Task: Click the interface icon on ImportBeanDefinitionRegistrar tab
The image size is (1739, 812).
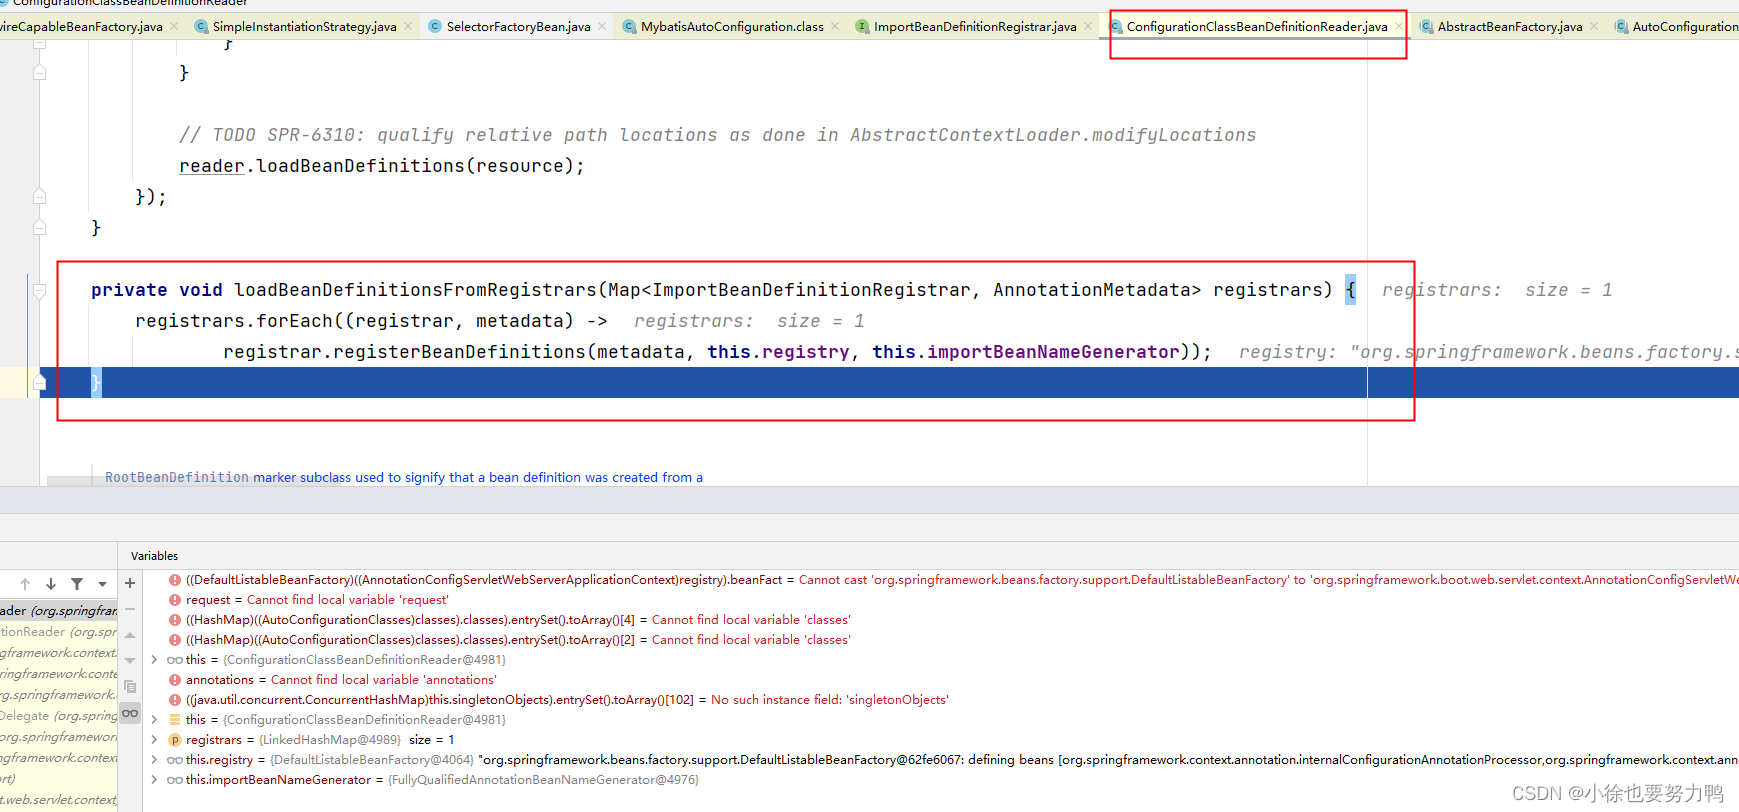Action: tap(862, 27)
